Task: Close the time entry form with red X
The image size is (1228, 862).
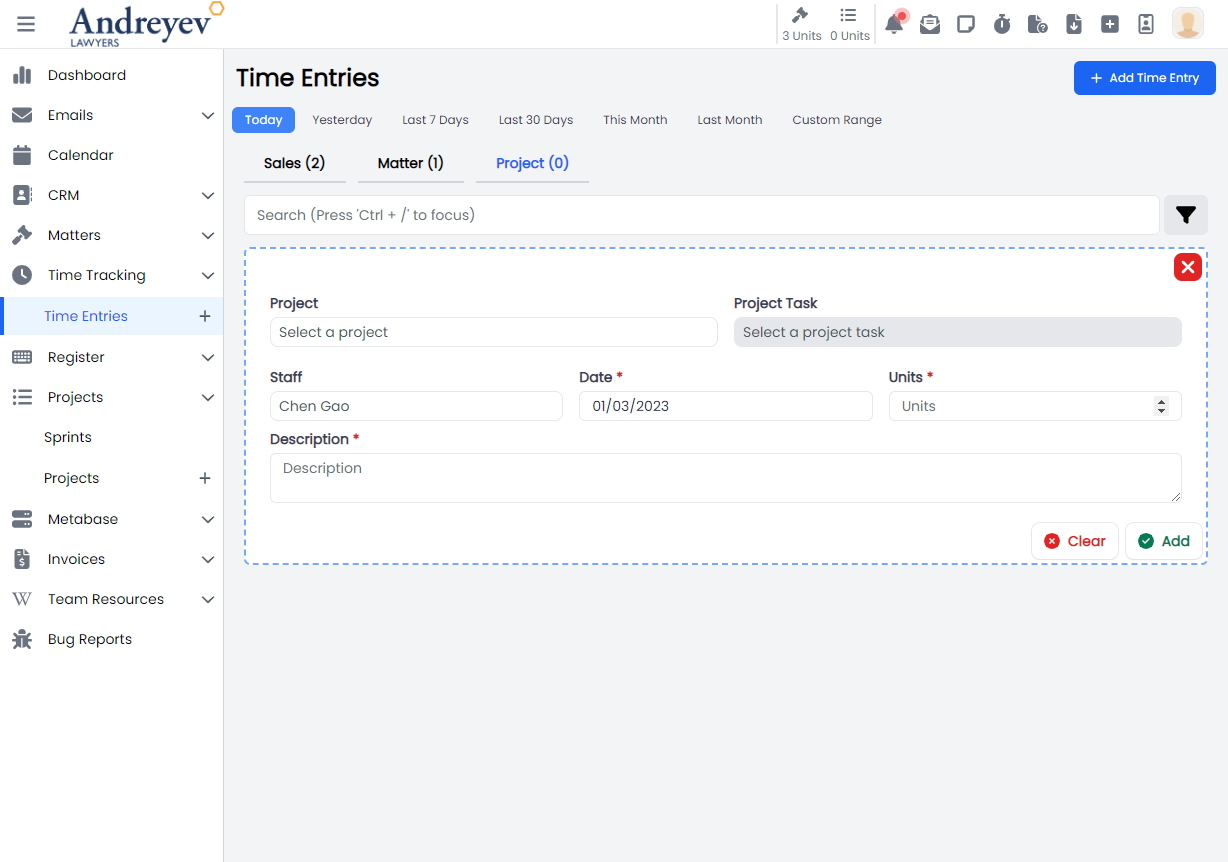Action: click(x=1187, y=267)
